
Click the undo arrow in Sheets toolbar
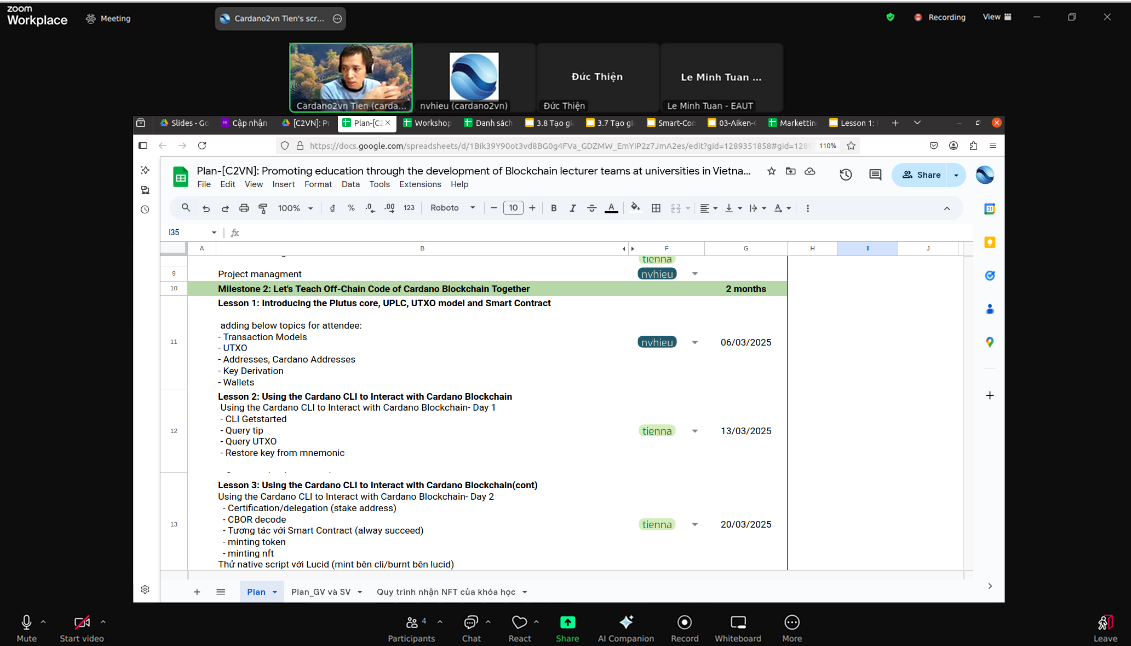[x=206, y=208]
